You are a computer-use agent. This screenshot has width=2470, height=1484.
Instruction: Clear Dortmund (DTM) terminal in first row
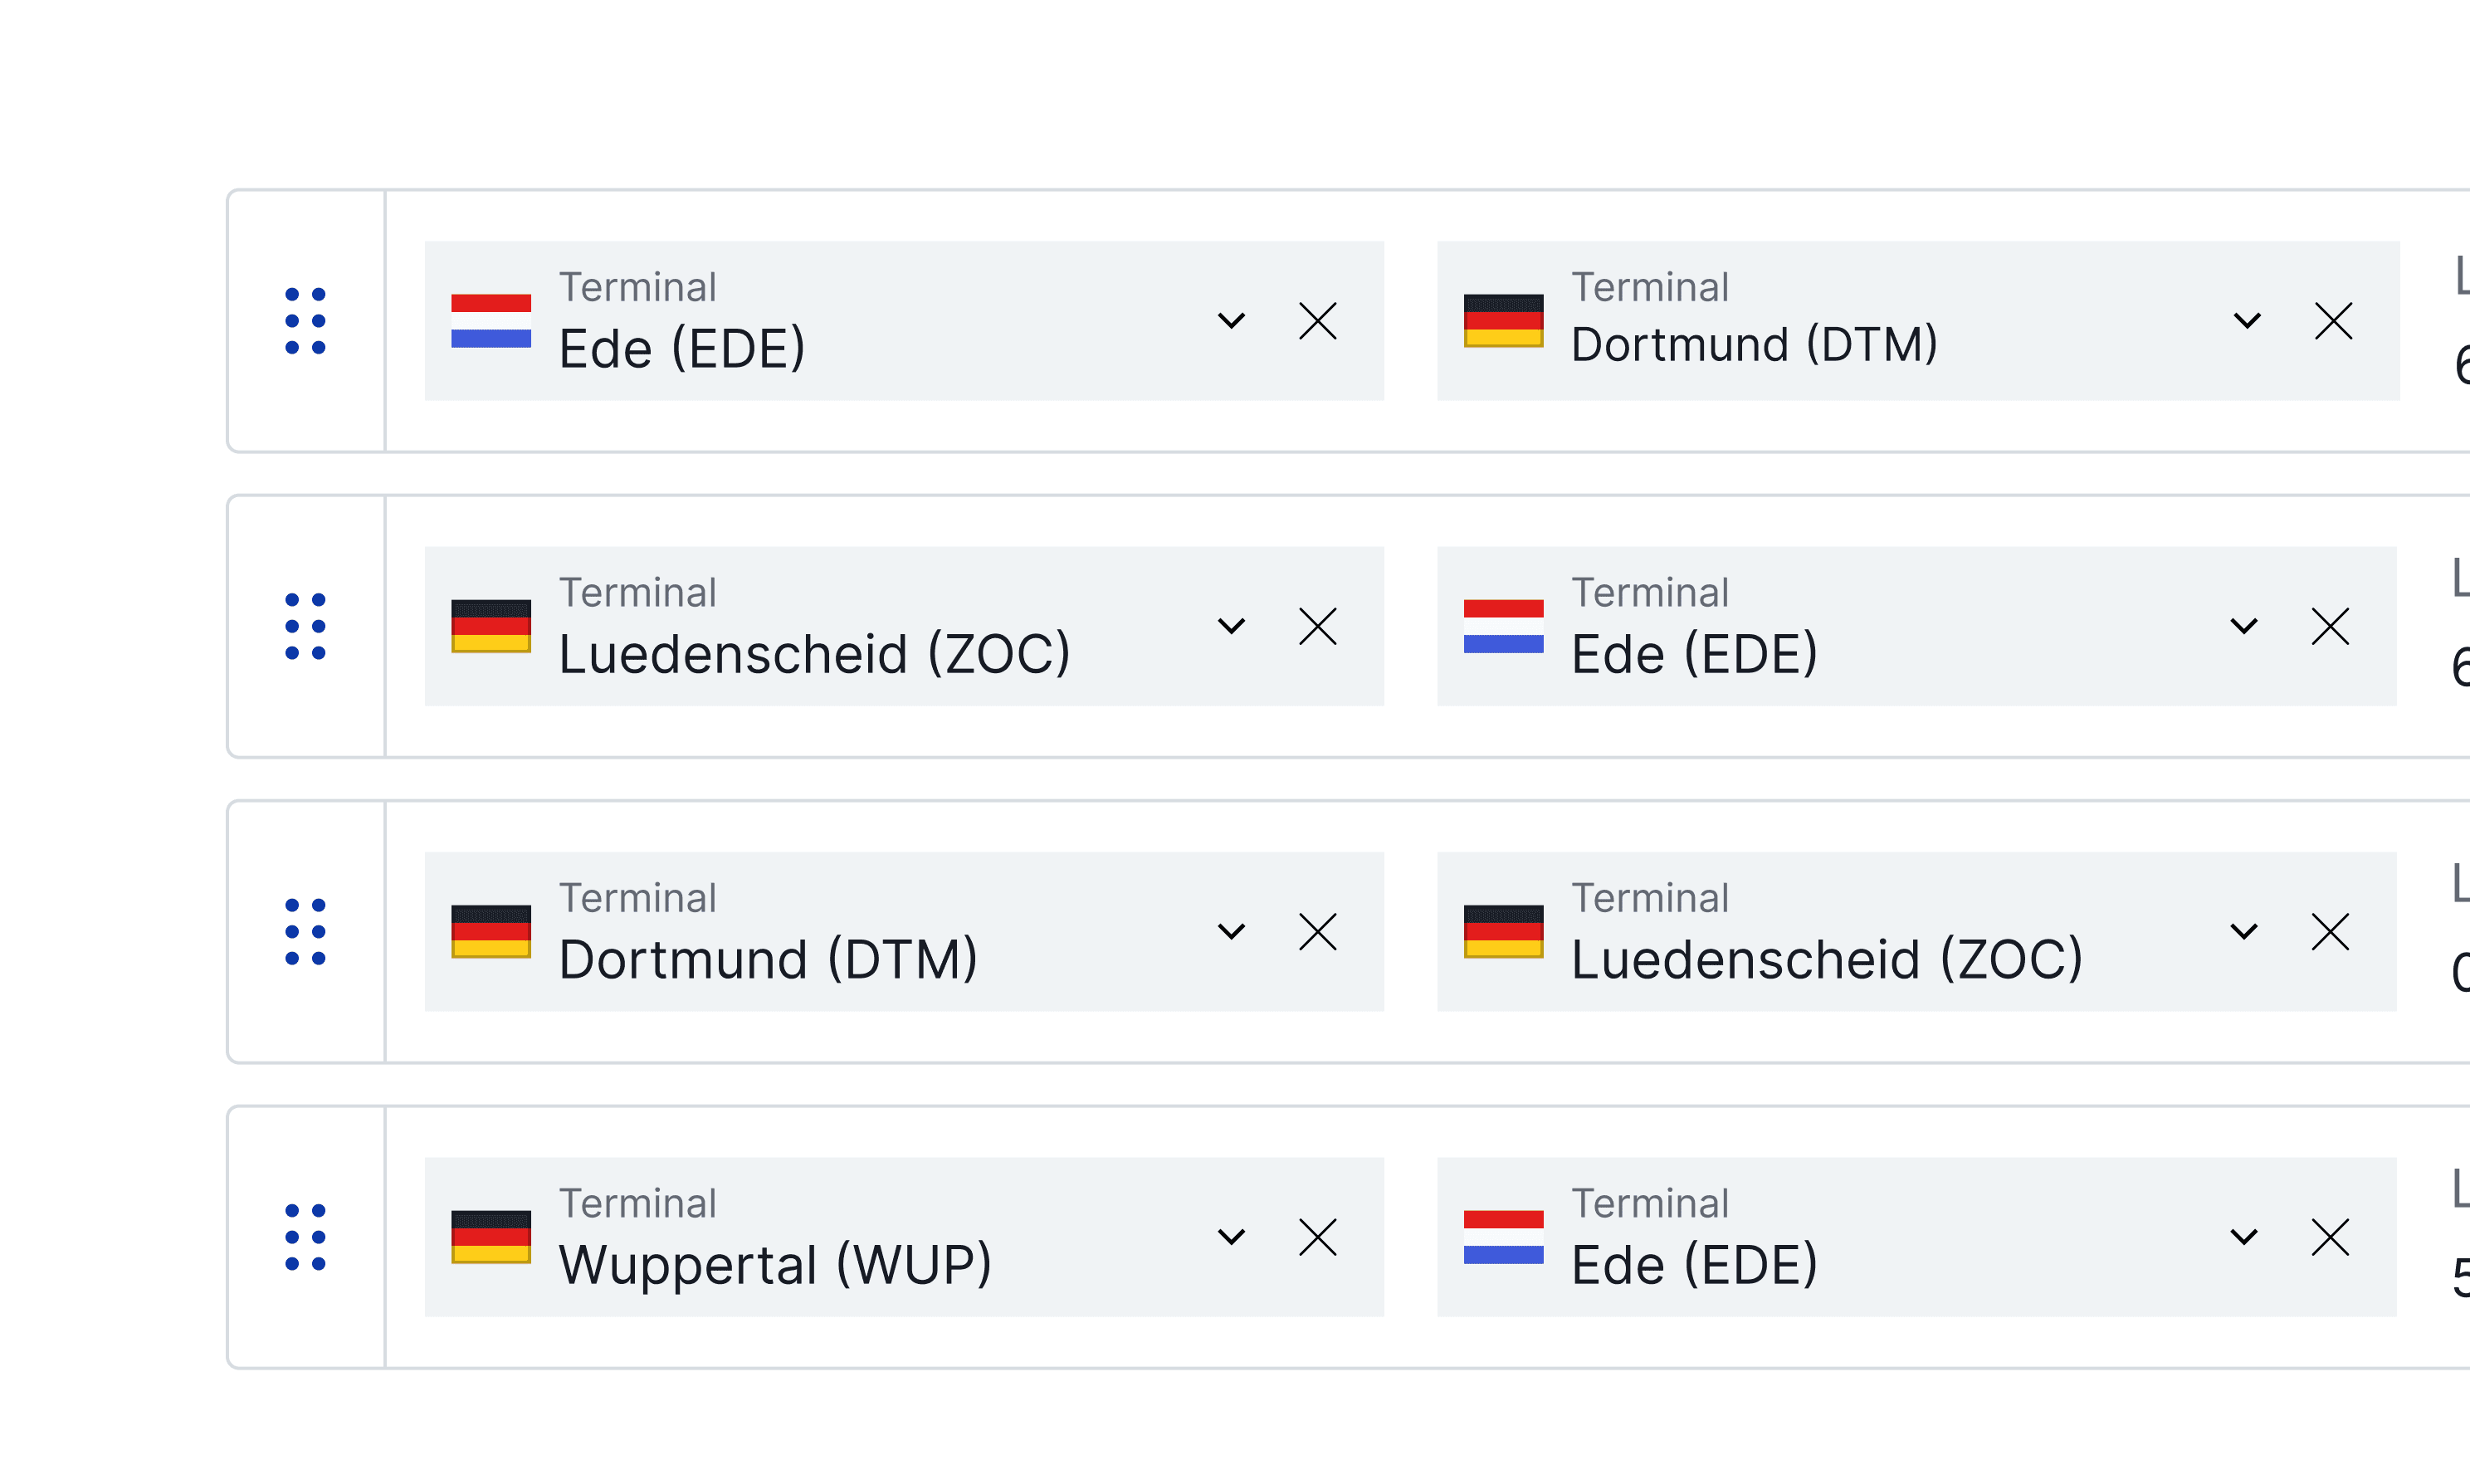point(2333,321)
